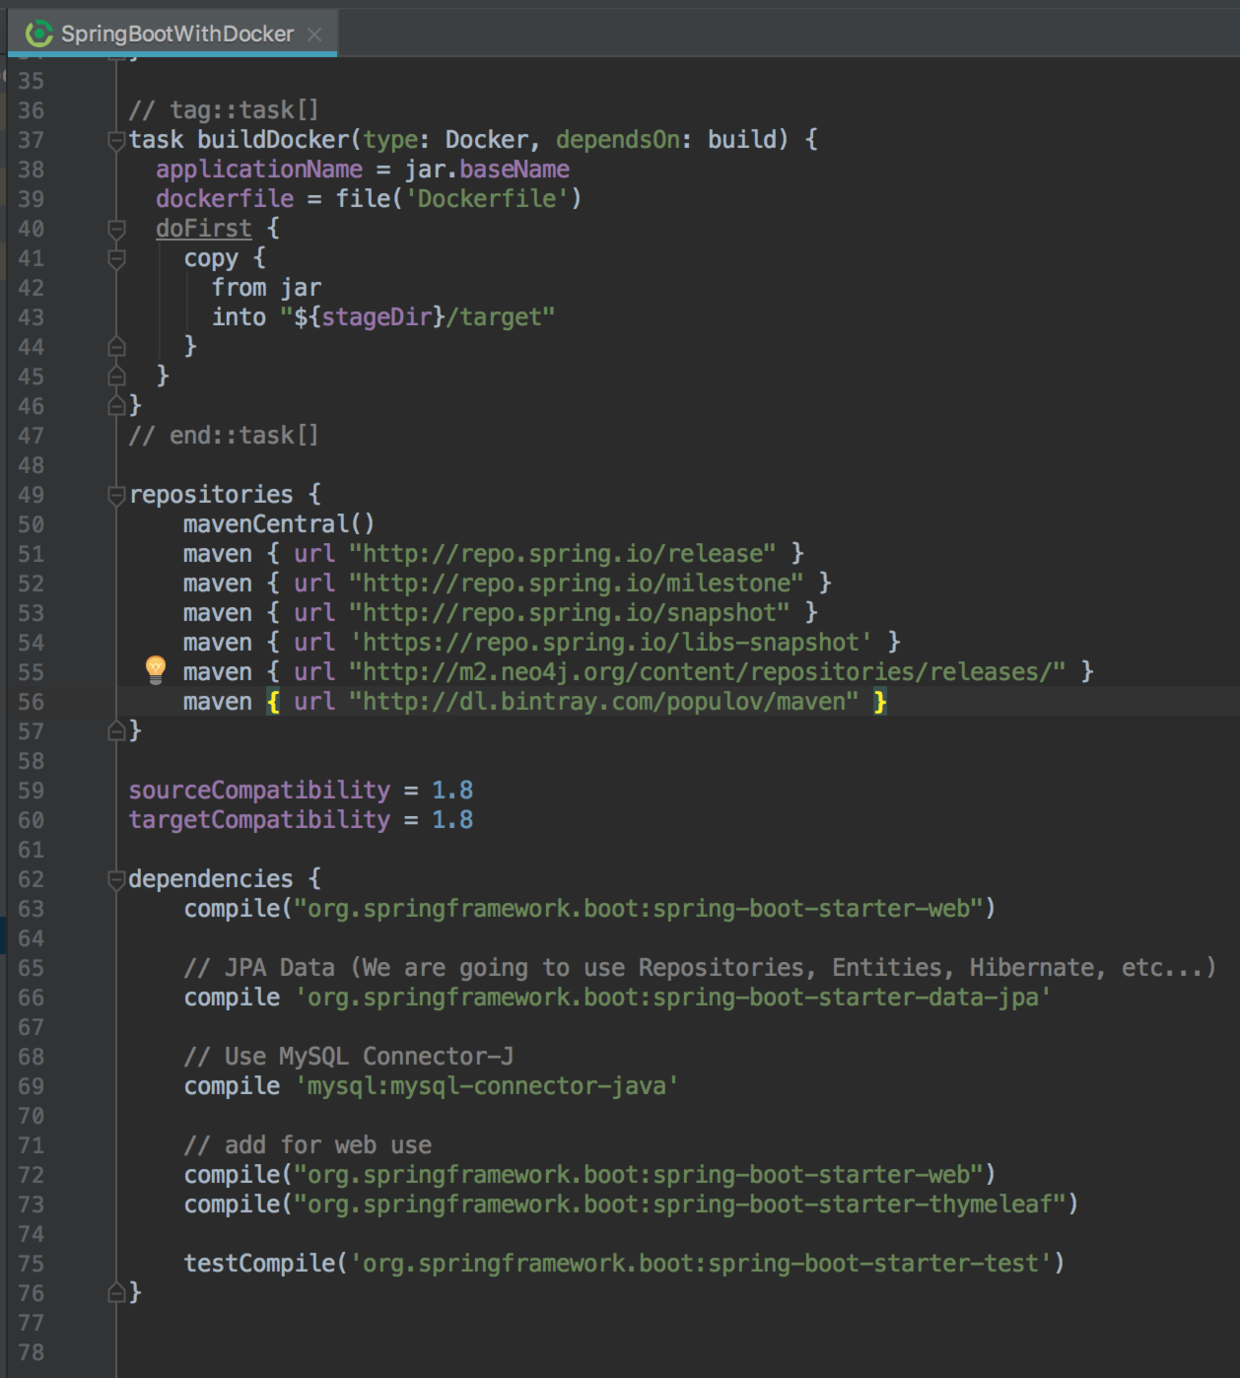Screen dimensions: 1240x1378
Task: Click the repo.spring.io/milestone URL string
Action: (x=576, y=583)
